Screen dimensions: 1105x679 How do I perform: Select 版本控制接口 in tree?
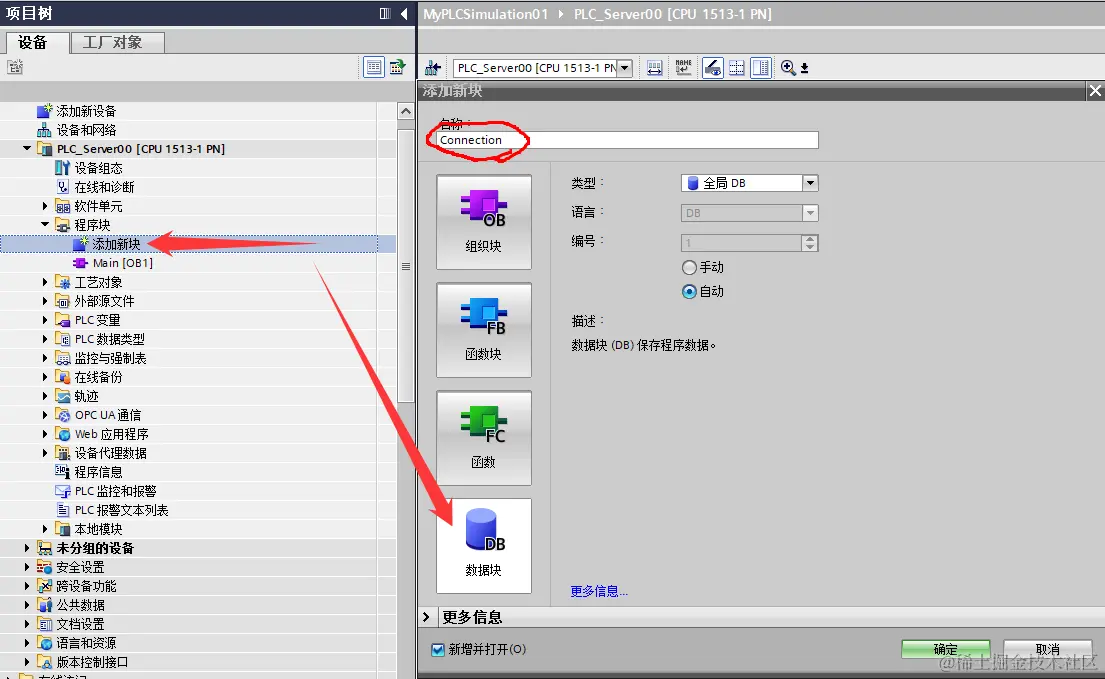pyautogui.click(x=92, y=662)
